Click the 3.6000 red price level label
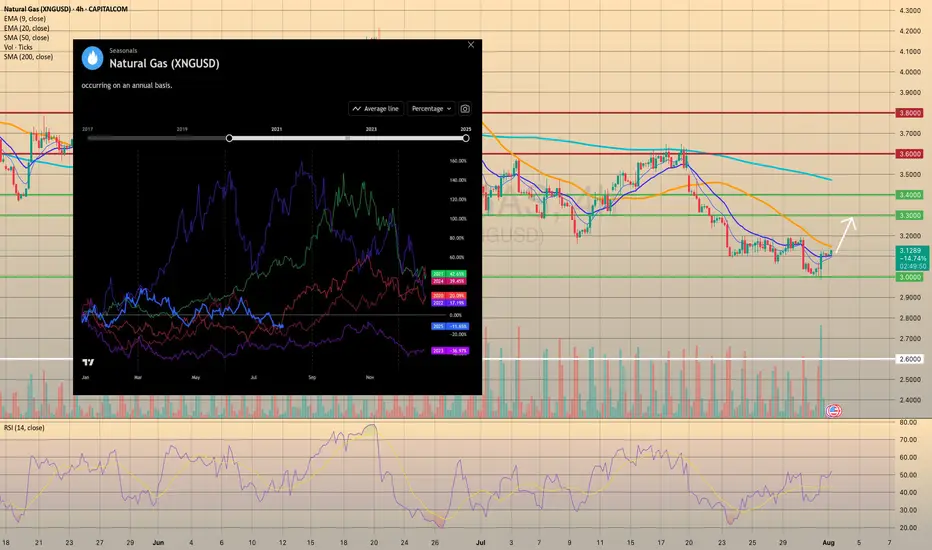This screenshot has height=550, width=932. pyautogui.click(x=909, y=154)
